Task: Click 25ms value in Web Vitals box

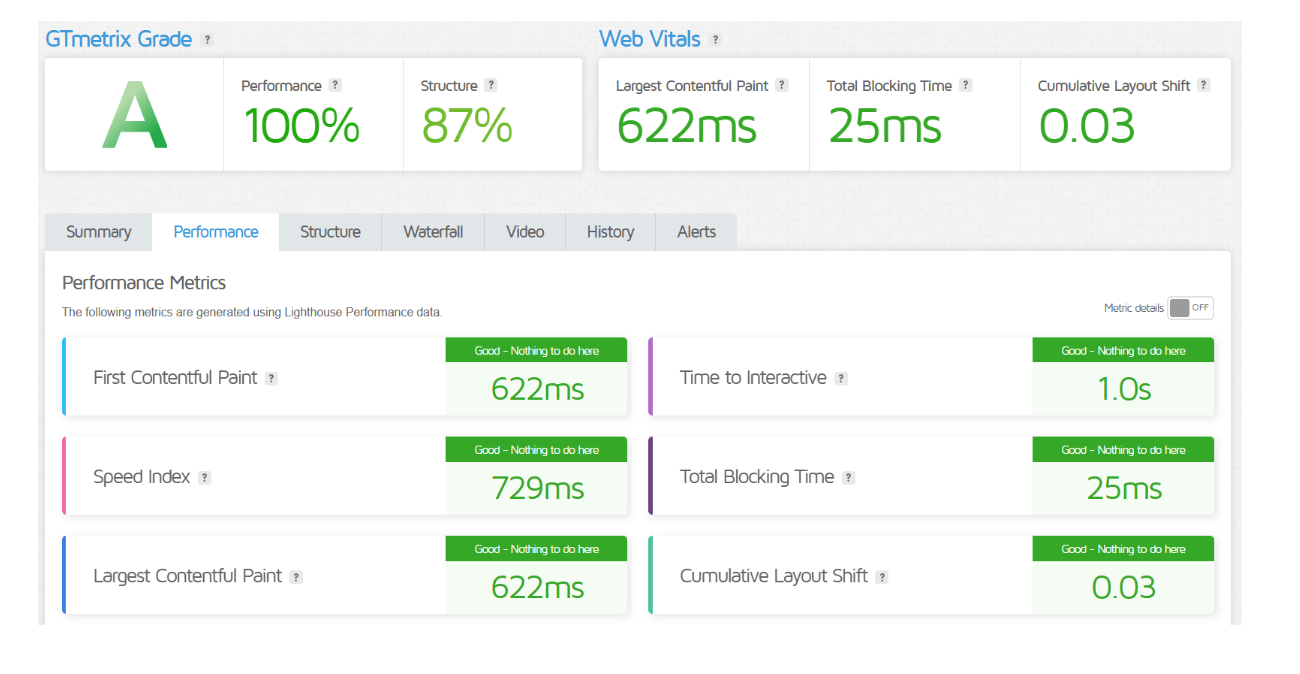Action: pos(885,126)
